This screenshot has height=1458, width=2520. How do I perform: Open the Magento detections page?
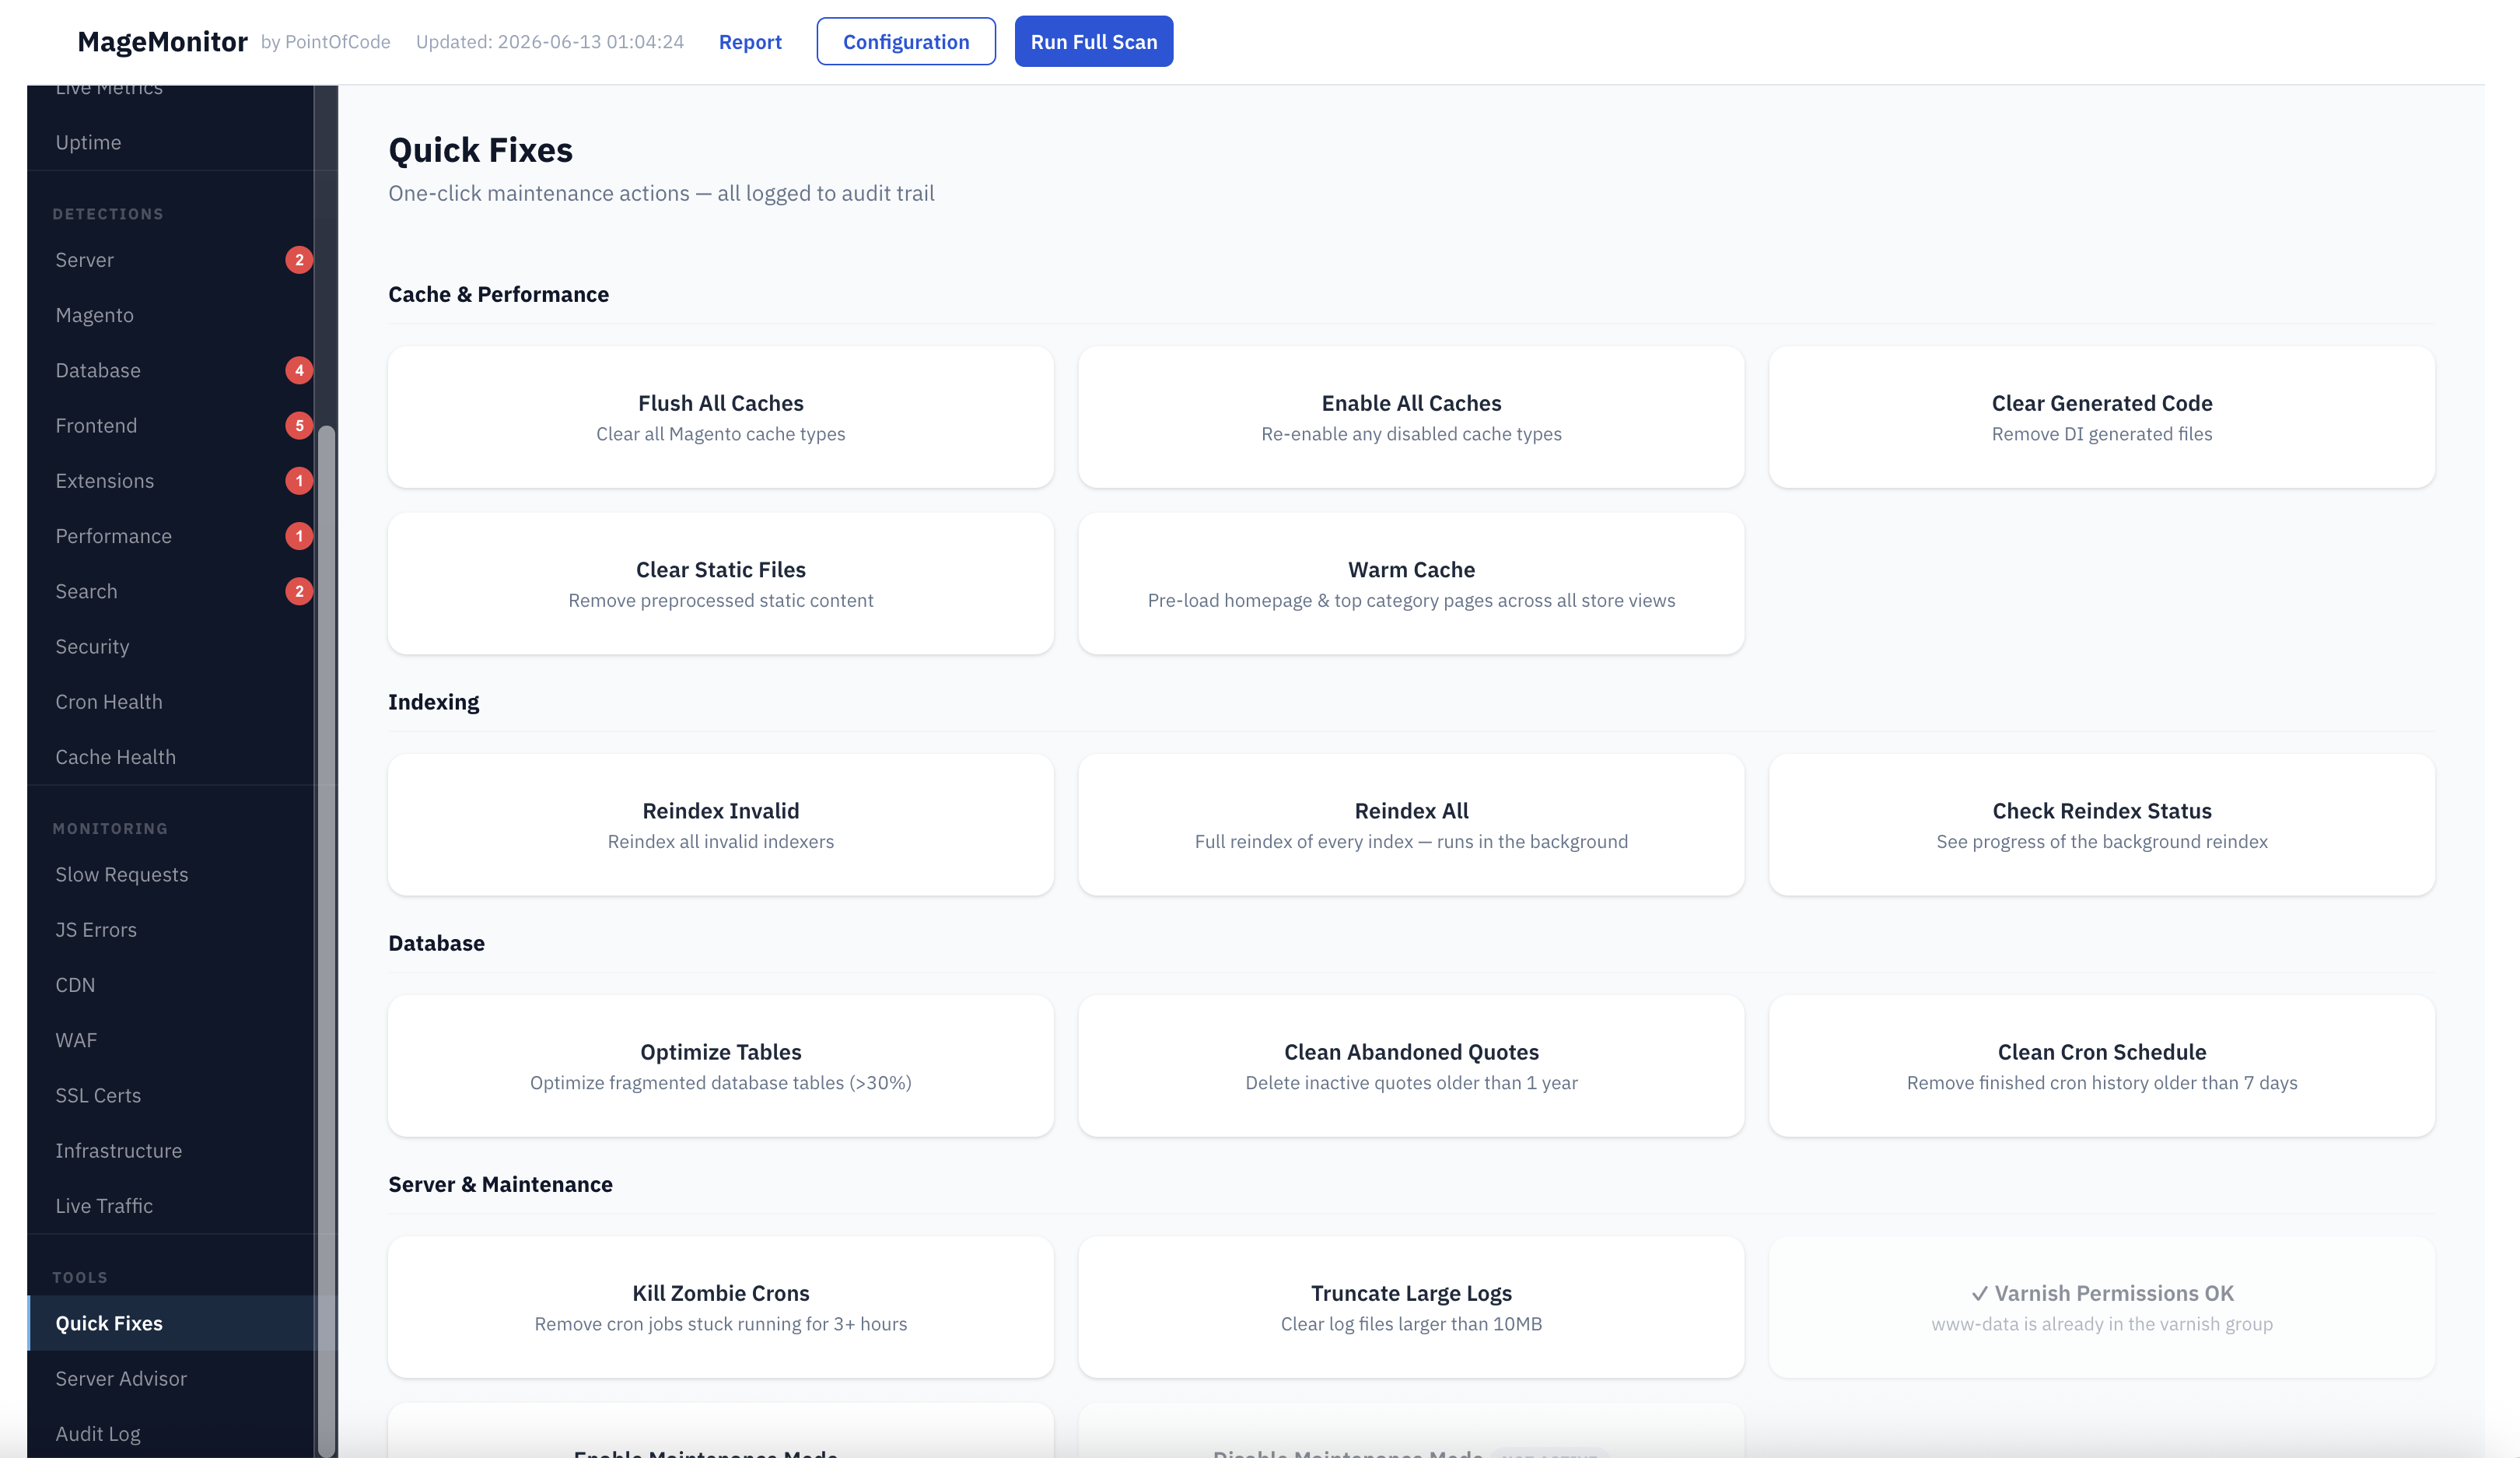tap(170, 315)
